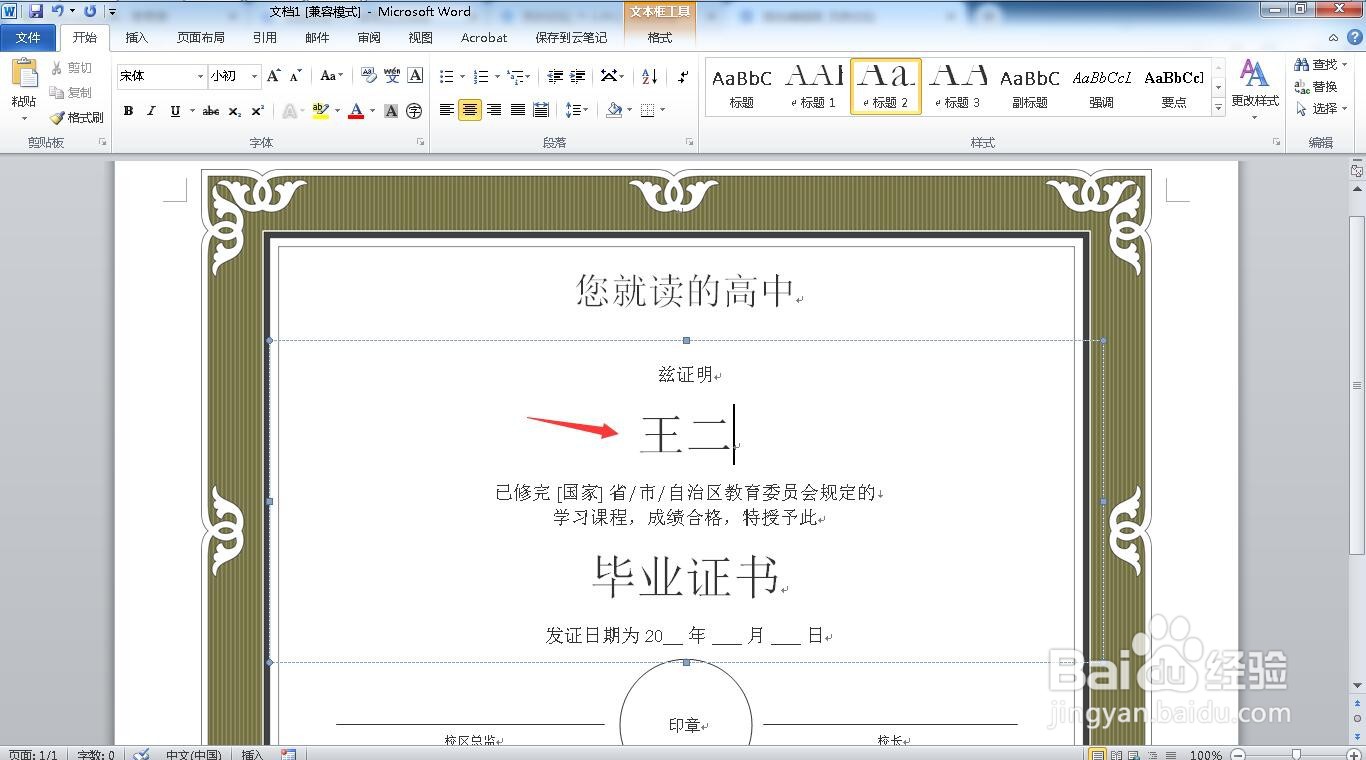Align the text to the right

click(x=494, y=110)
